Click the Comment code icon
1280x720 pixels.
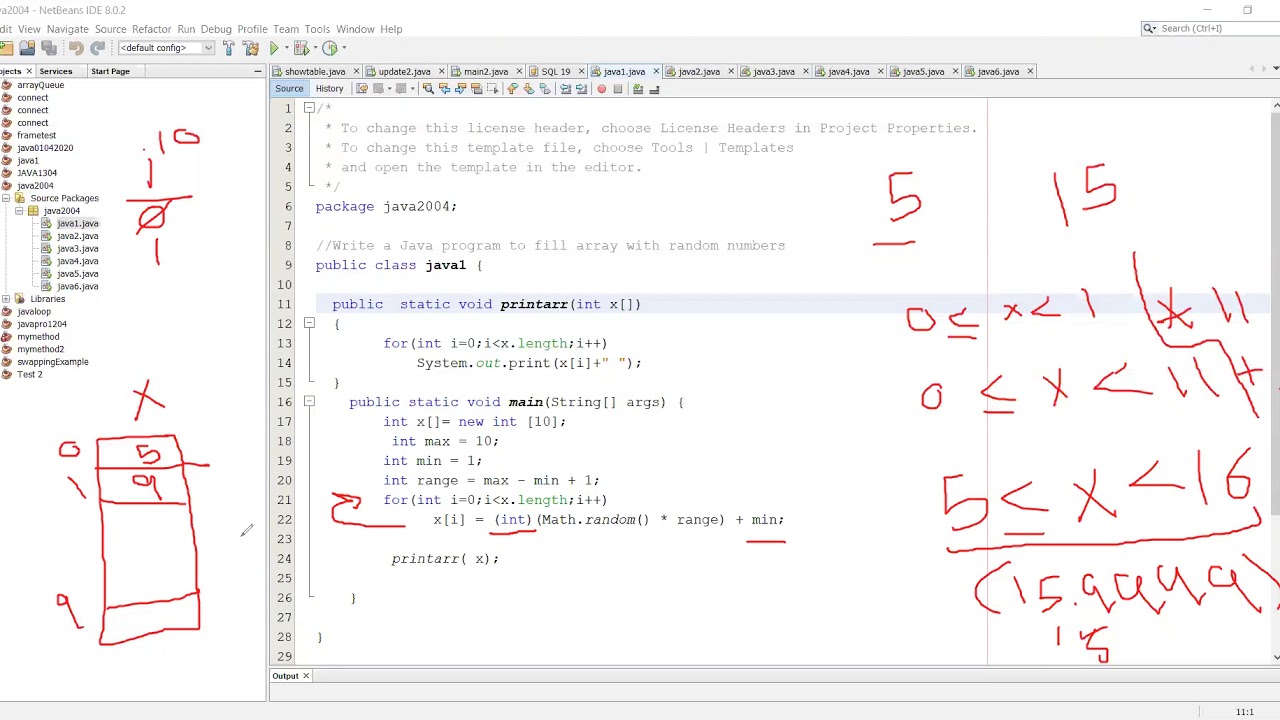[x=638, y=89]
